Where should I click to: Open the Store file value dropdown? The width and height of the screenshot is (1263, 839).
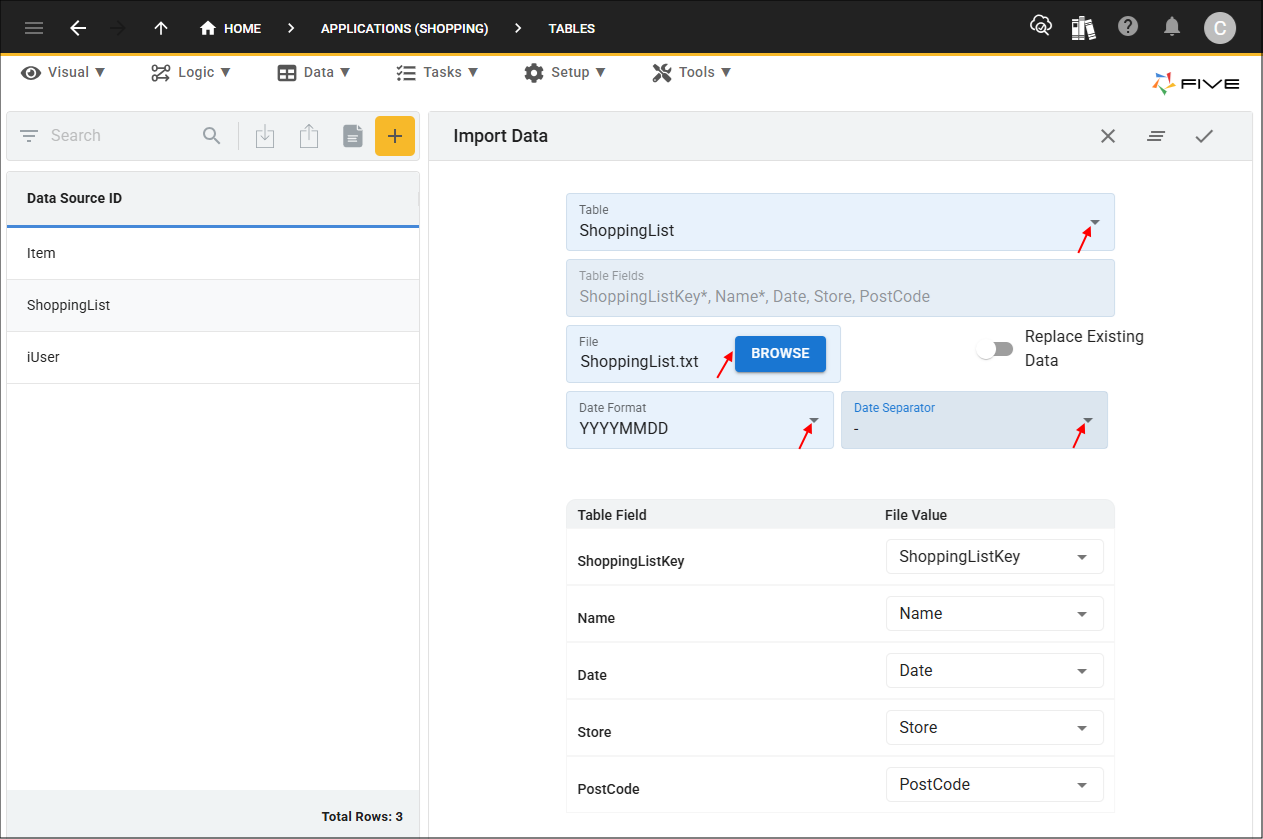(x=1083, y=727)
